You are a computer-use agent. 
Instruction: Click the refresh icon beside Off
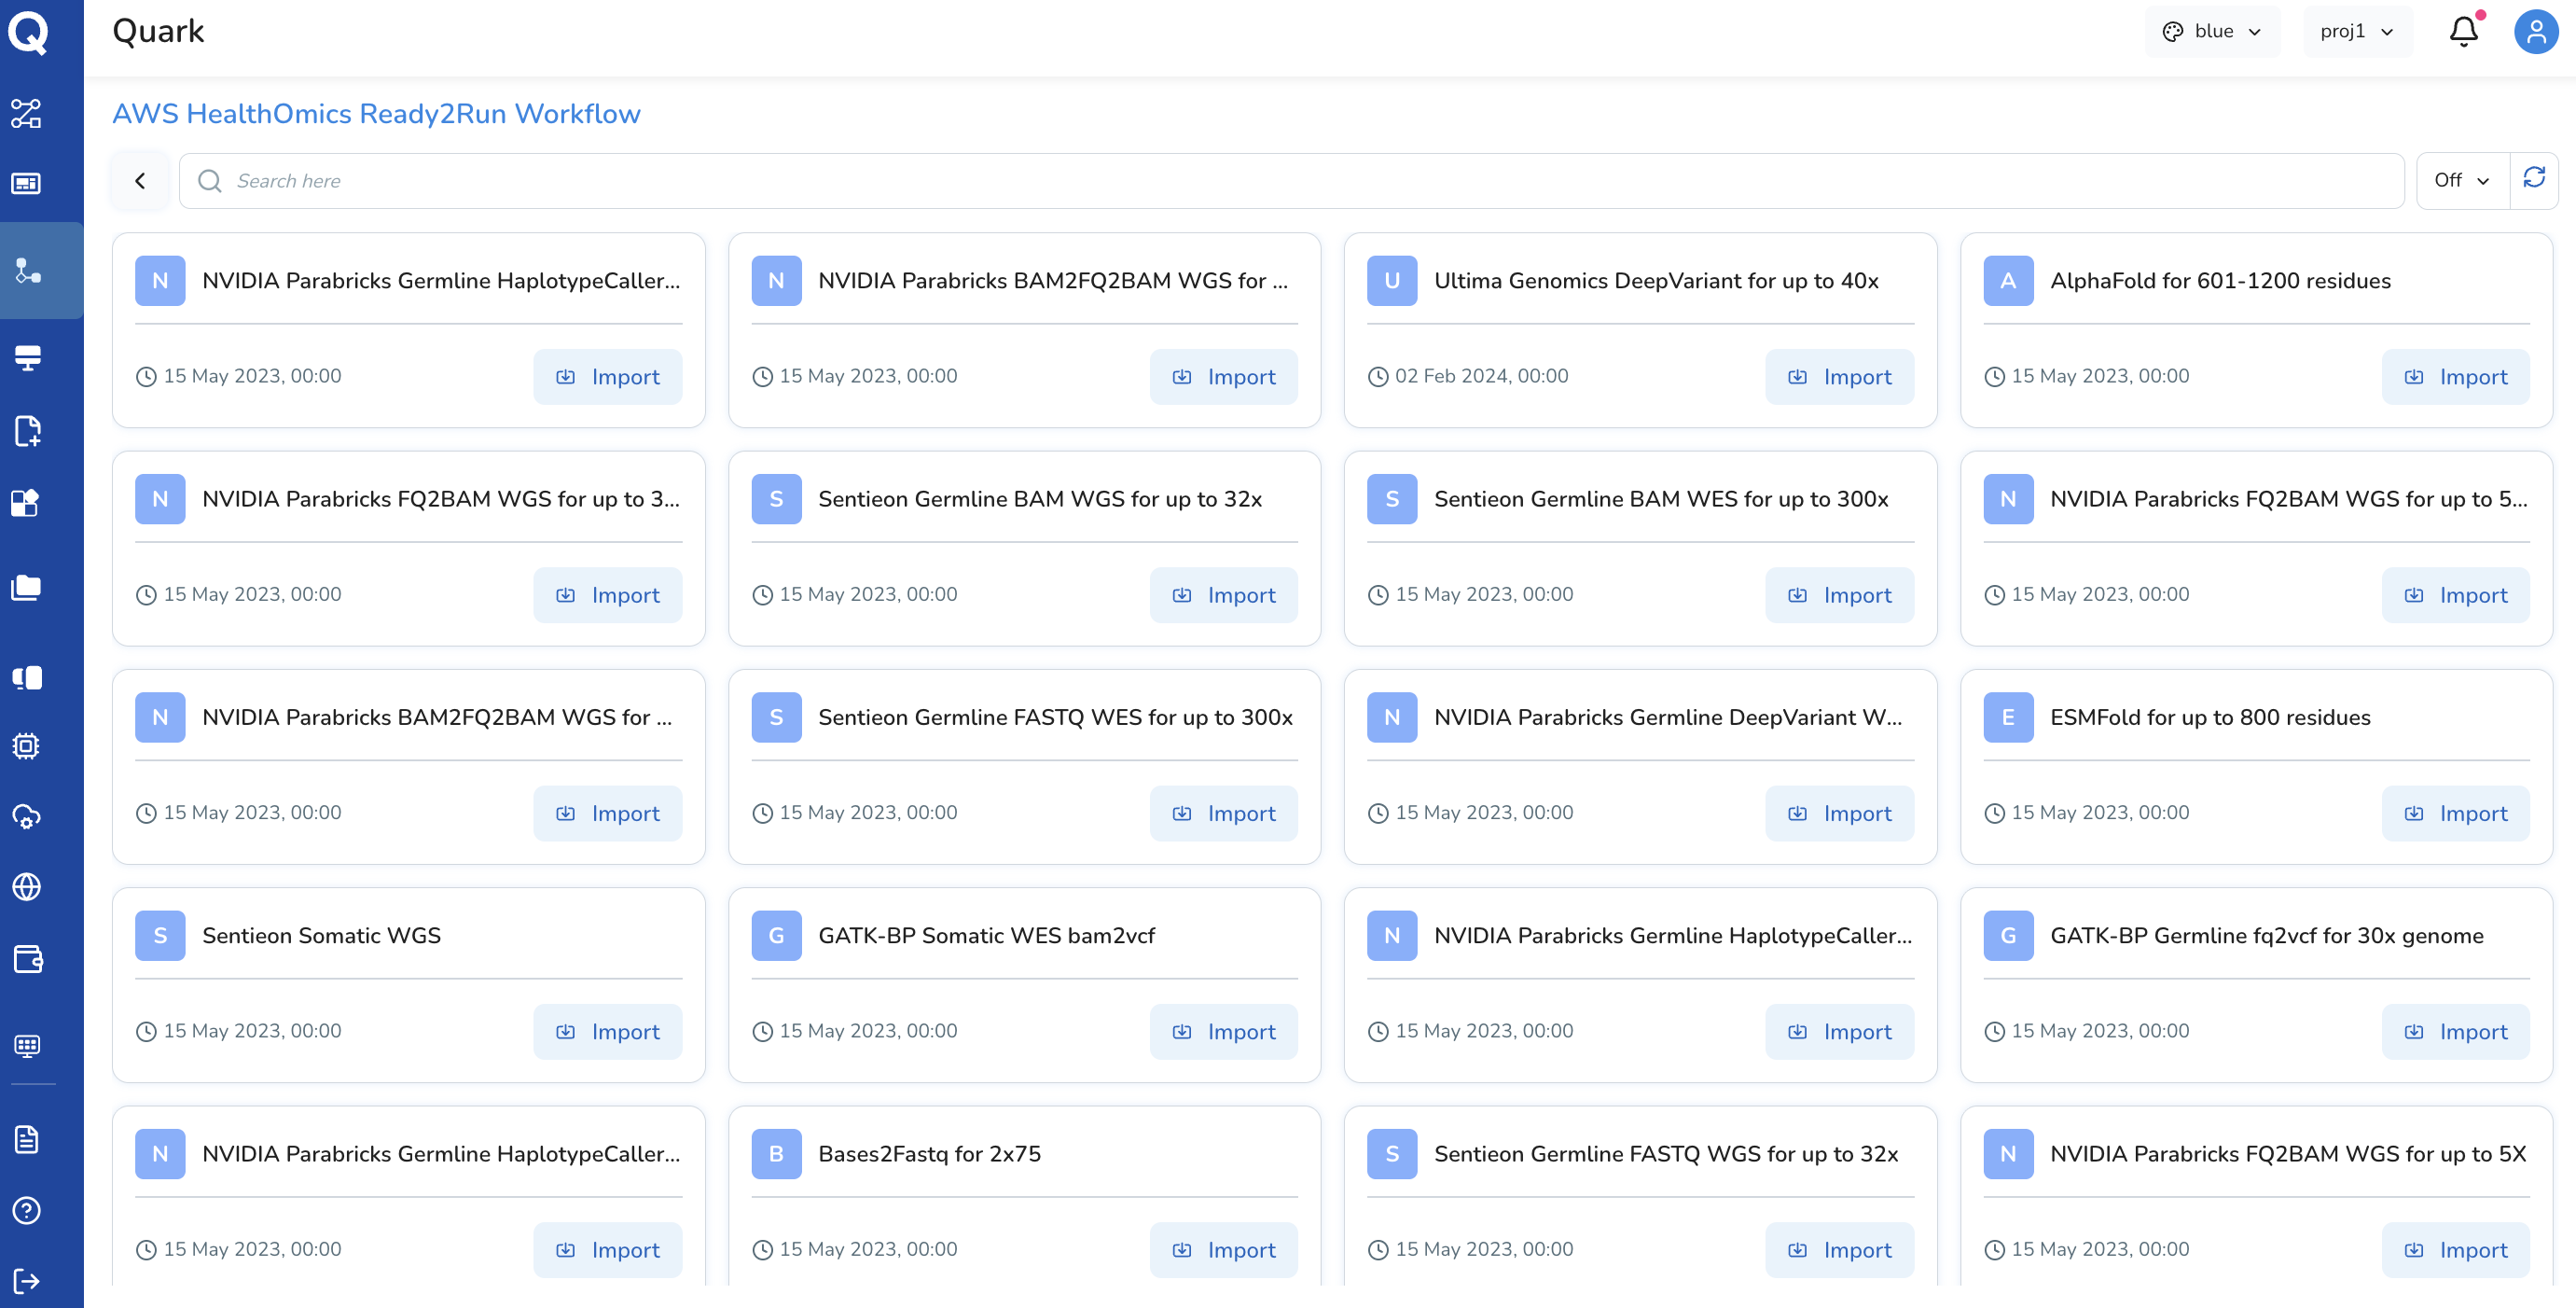(x=2534, y=179)
